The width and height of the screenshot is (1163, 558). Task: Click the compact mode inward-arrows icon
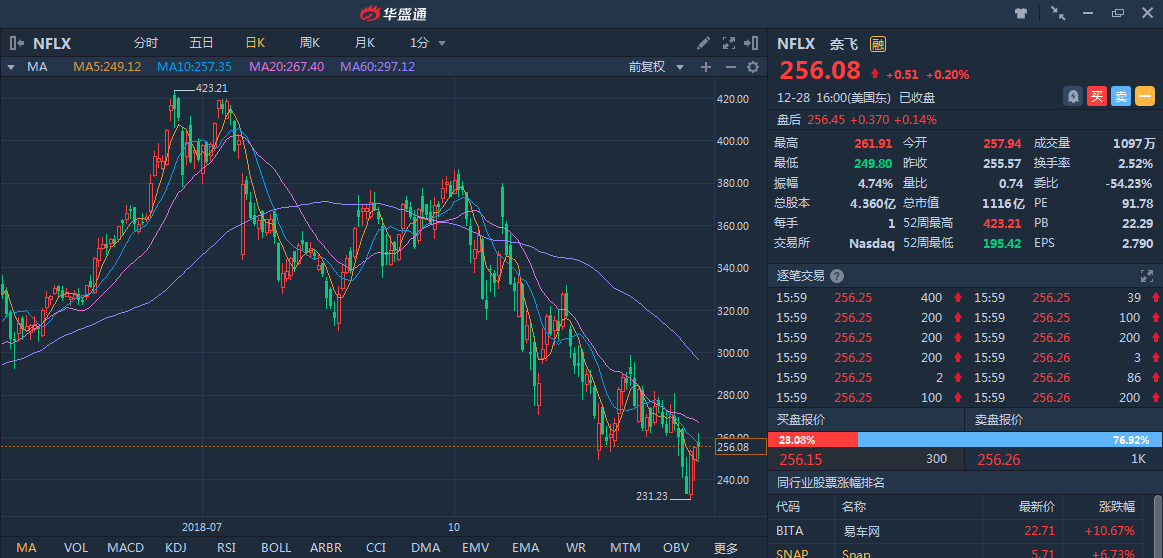pyautogui.click(x=1058, y=13)
